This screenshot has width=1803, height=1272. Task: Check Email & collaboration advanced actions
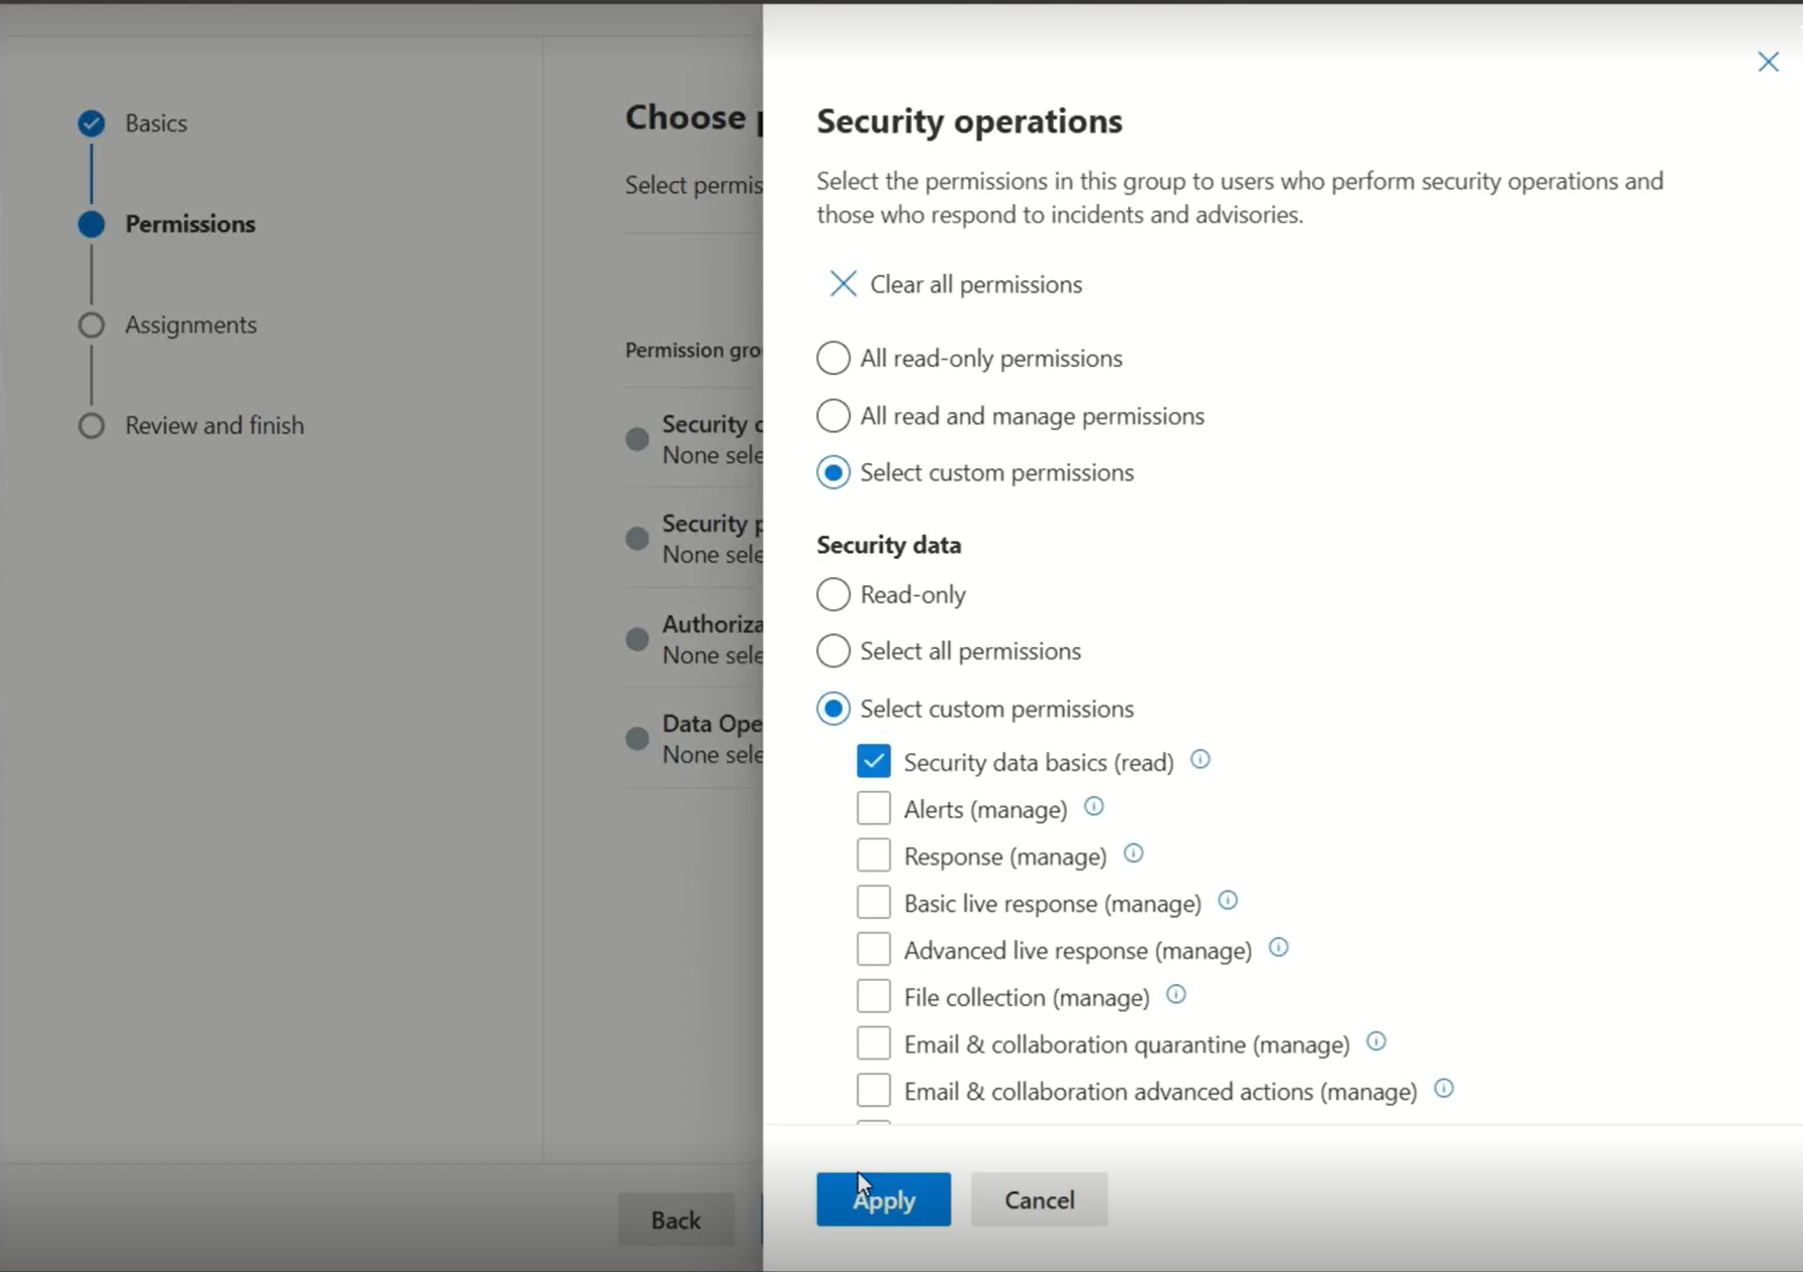873,1089
